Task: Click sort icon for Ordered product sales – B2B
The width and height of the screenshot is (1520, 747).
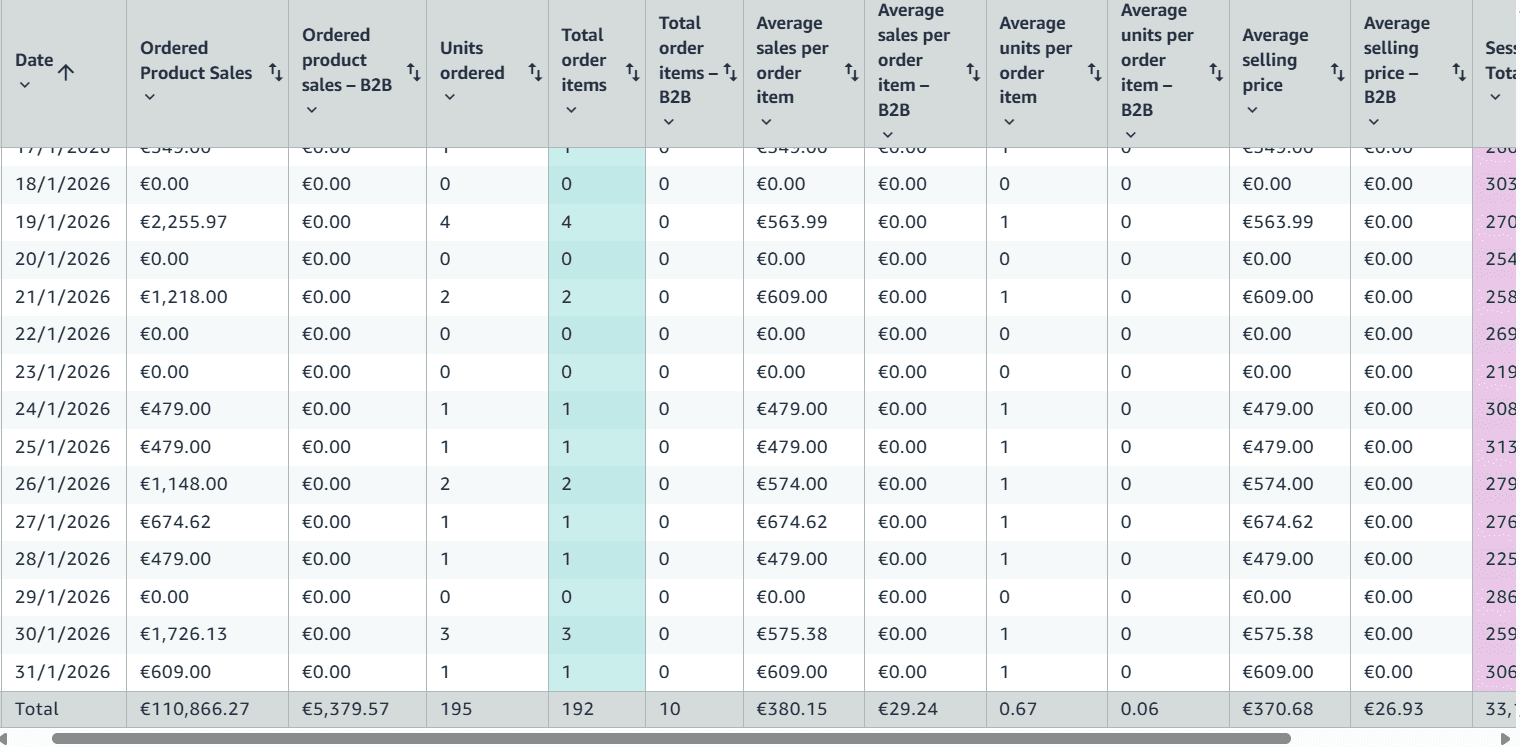Action: (x=413, y=72)
